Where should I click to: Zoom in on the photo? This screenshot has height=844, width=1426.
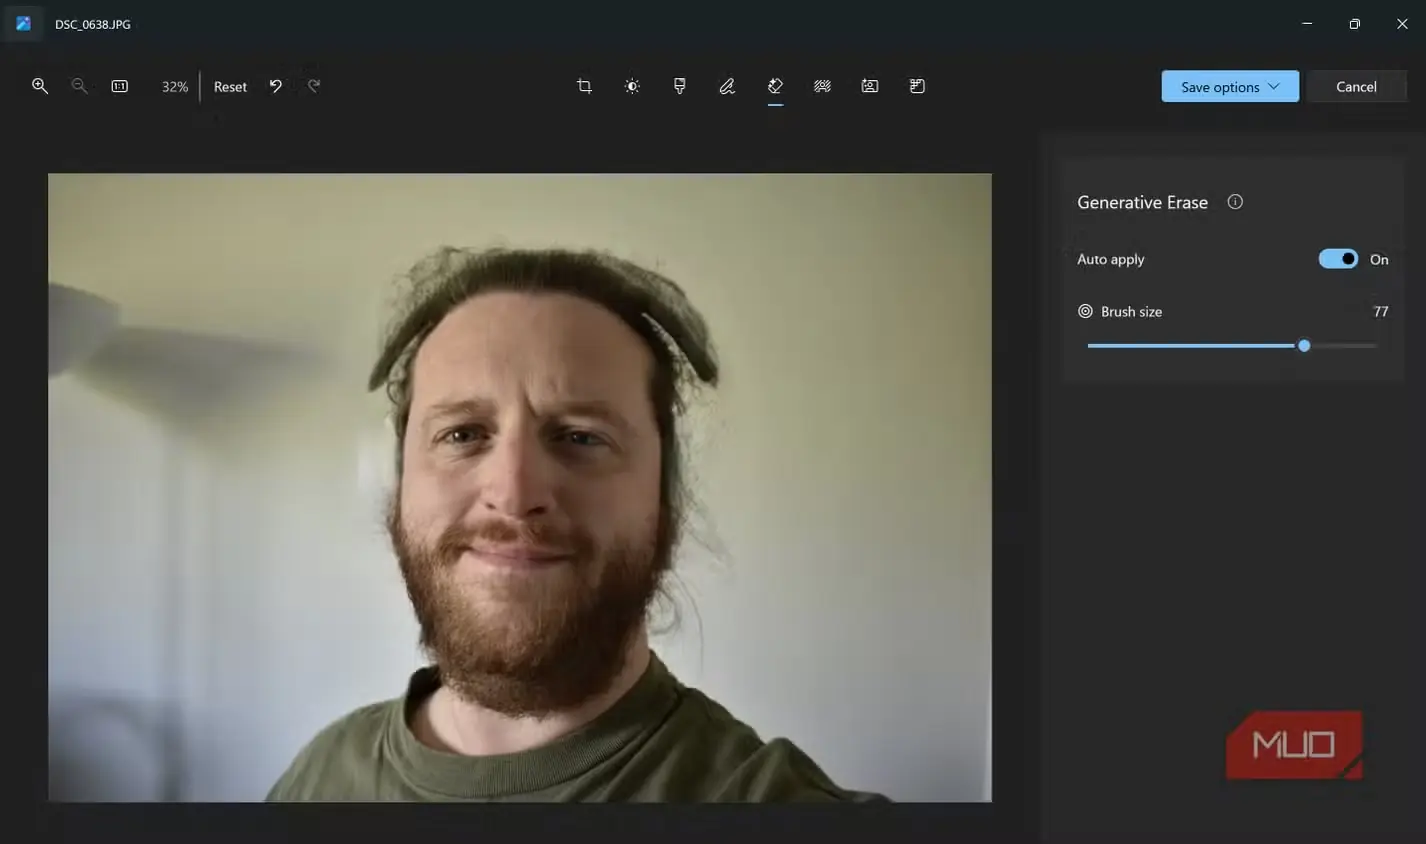tap(40, 86)
